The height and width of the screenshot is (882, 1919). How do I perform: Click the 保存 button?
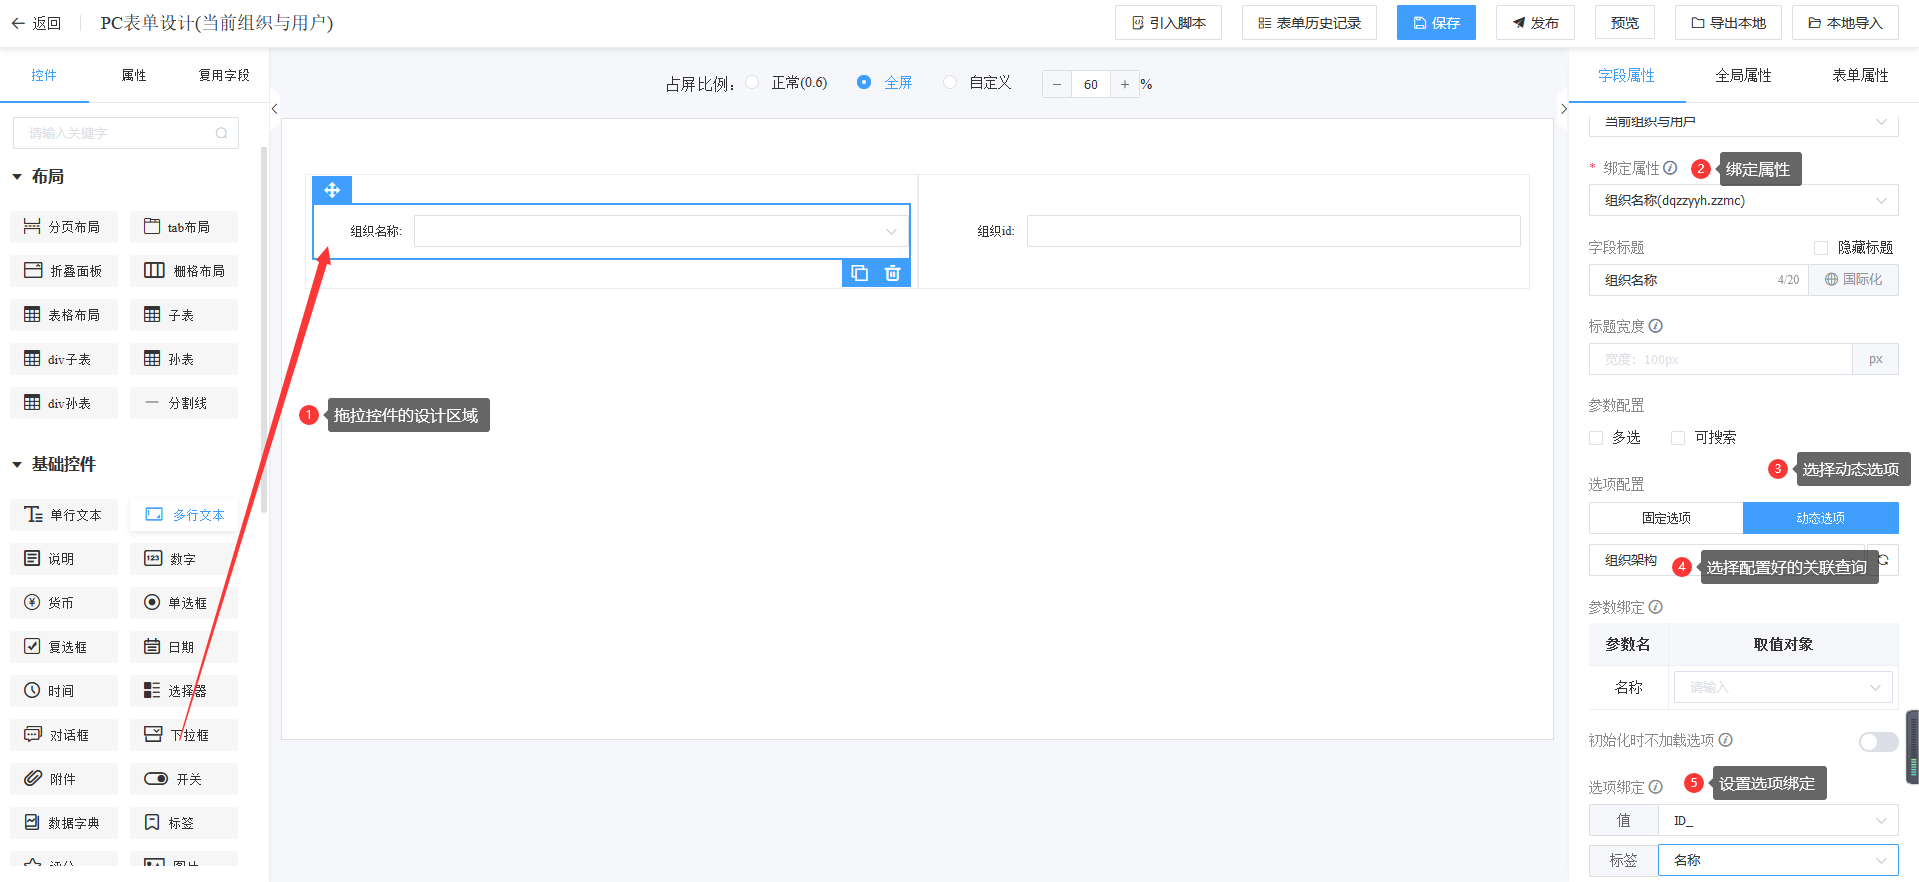pyautogui.click(x=1435, y=23)
